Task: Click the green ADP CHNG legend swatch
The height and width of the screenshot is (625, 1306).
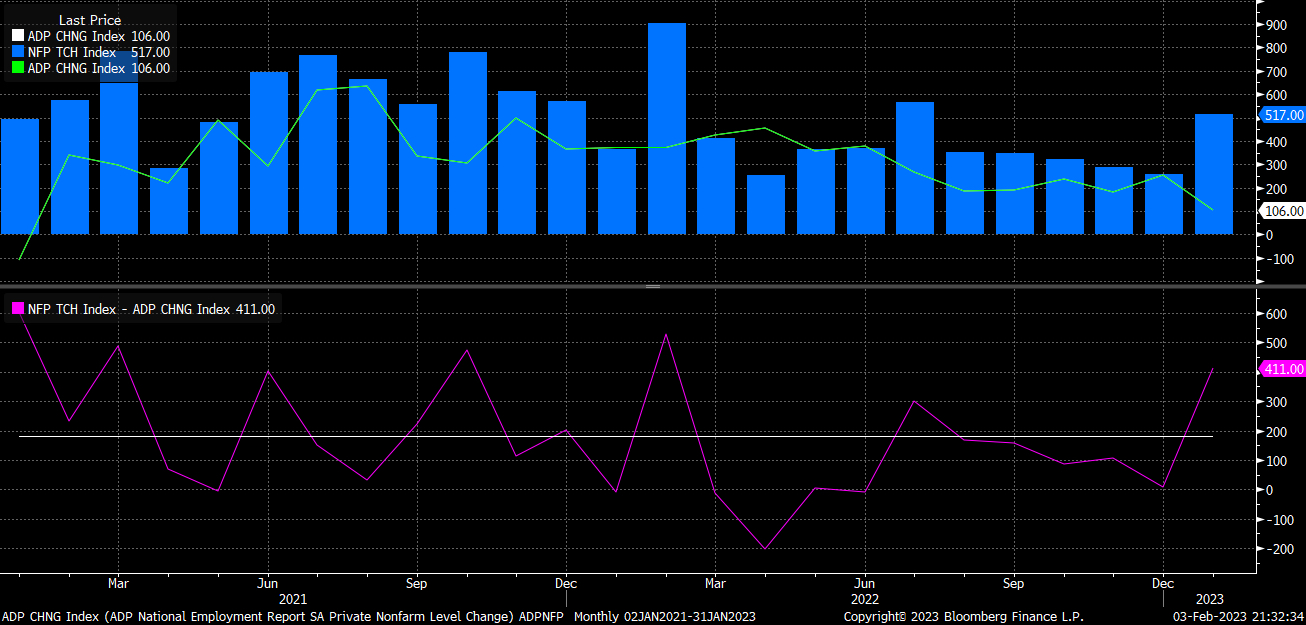Action: click(17, 69)
